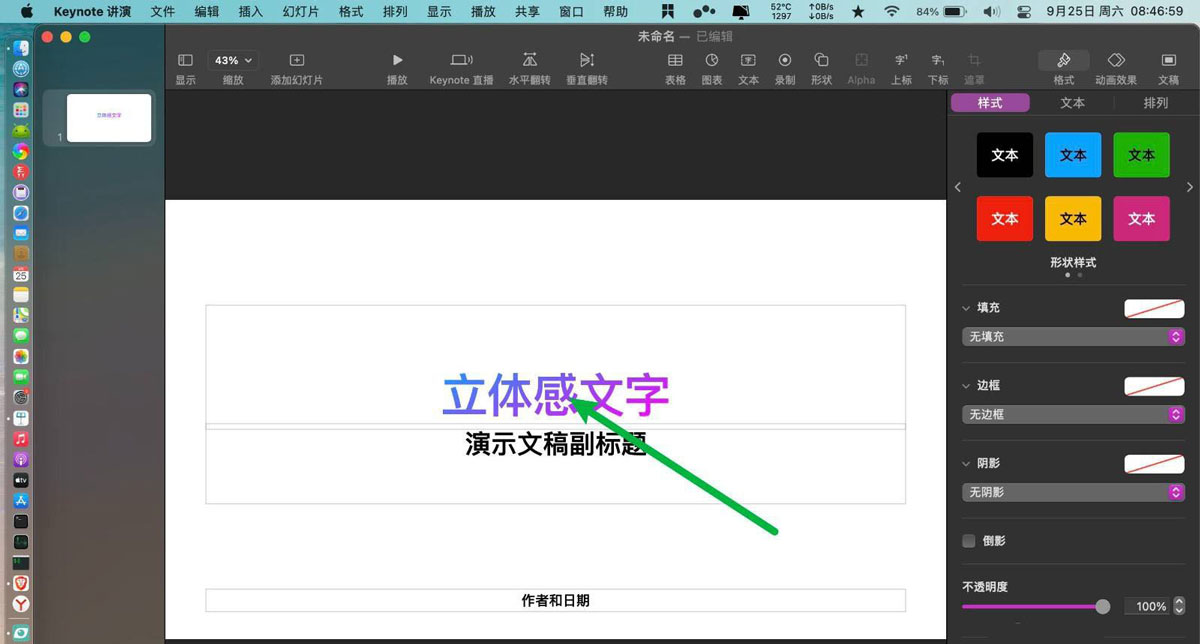Open the Apple menu
1200x644 pixels.
(x=27, y=12)
